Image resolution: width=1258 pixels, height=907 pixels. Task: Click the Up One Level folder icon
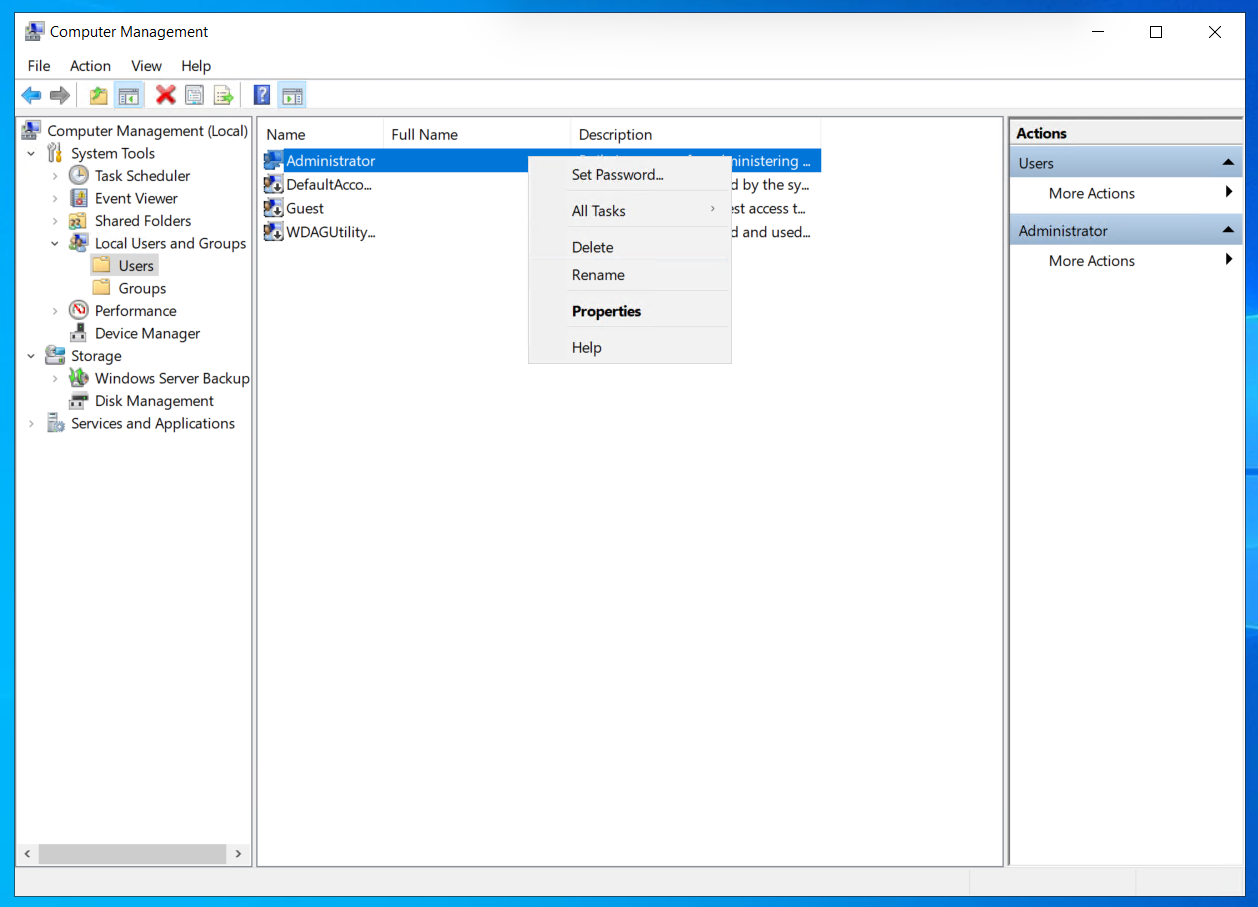click(98, 95)
